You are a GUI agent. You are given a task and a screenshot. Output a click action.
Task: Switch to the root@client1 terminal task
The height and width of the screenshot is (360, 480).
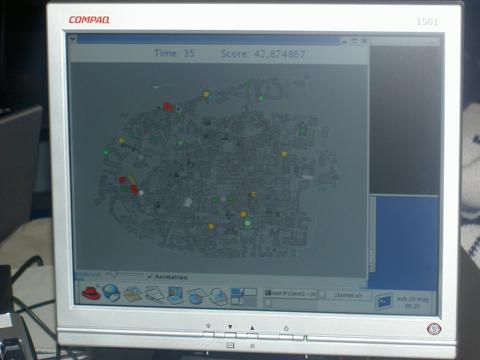click(x=290, y=294)
